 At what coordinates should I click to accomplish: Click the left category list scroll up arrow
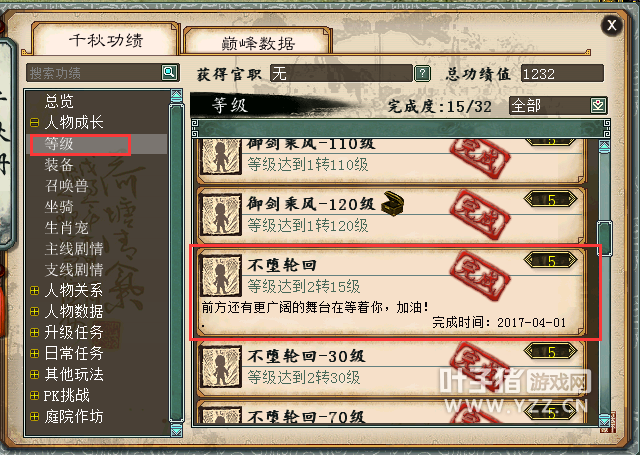tap(176, 96)
